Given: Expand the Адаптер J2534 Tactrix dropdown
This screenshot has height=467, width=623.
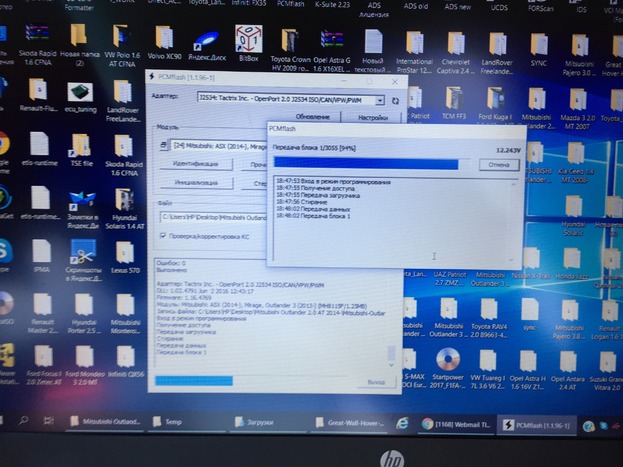Looking at the screenshot, I should [x=381, y=101].
